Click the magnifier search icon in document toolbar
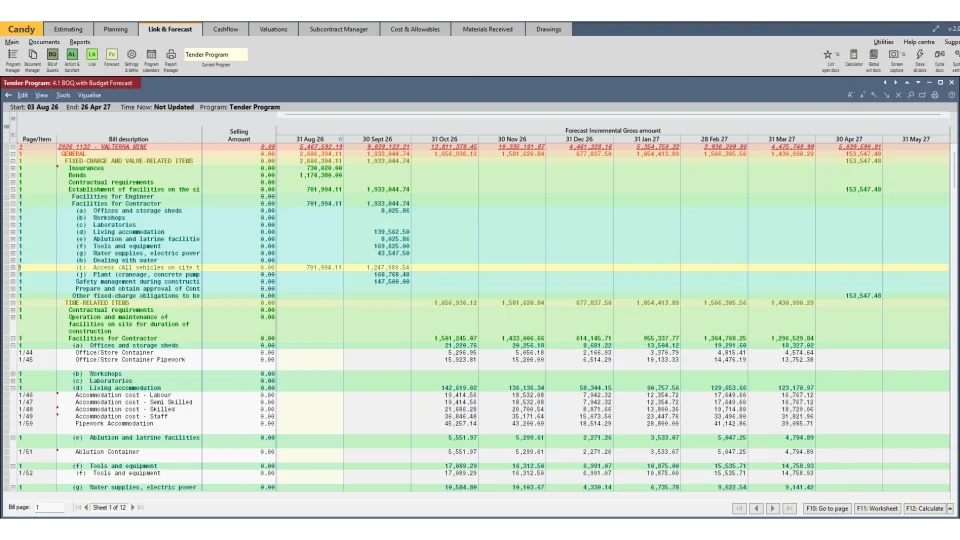This screenshot has height=540, width=960. tap(910, 95)
